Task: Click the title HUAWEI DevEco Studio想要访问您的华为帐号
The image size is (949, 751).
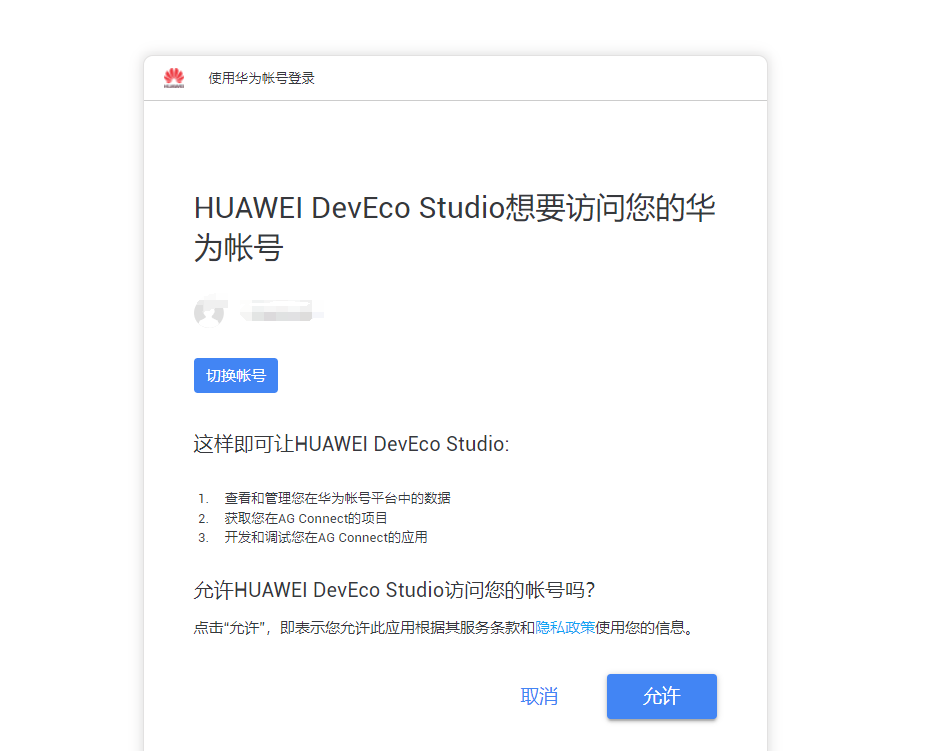Action: click(x=455, y=228)
